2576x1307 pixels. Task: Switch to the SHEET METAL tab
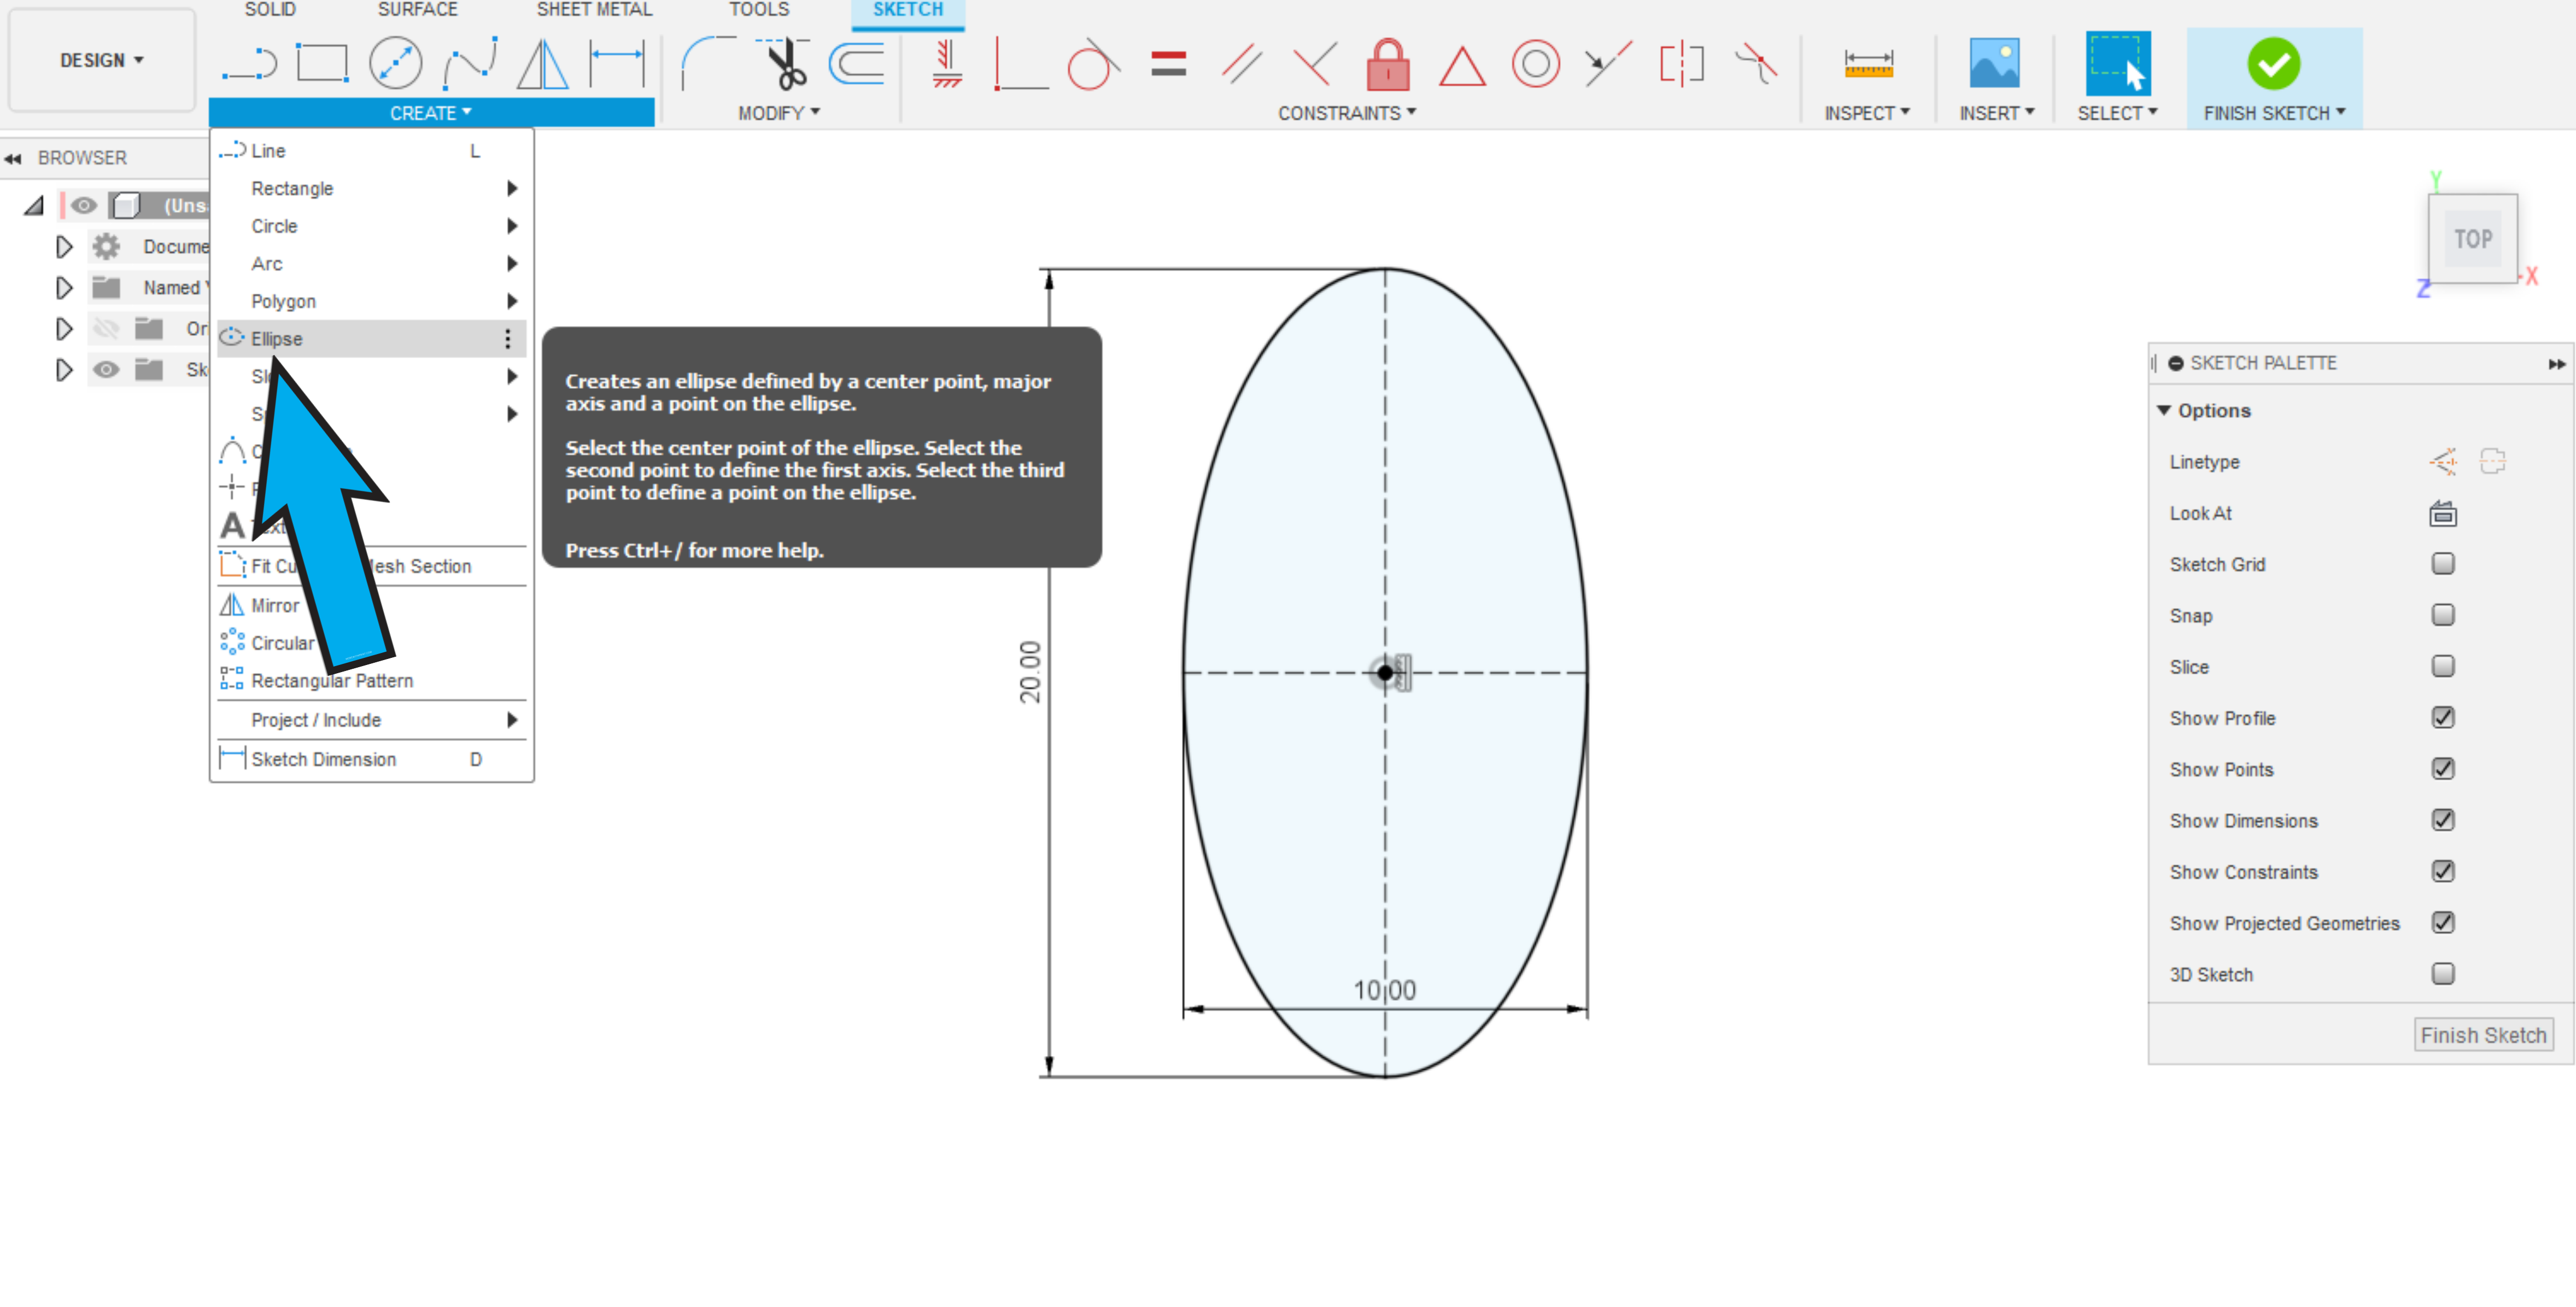point(594,10)
